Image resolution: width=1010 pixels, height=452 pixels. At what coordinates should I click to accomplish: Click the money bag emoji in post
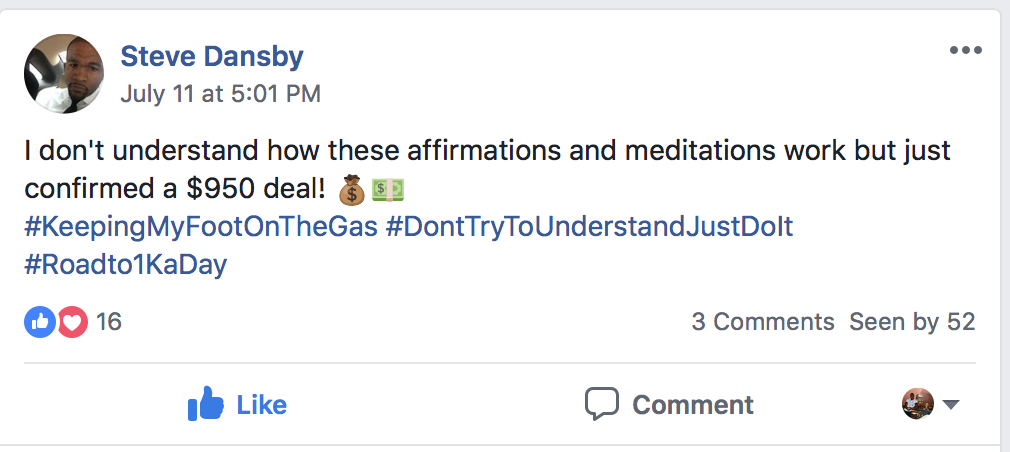point(352,189)
